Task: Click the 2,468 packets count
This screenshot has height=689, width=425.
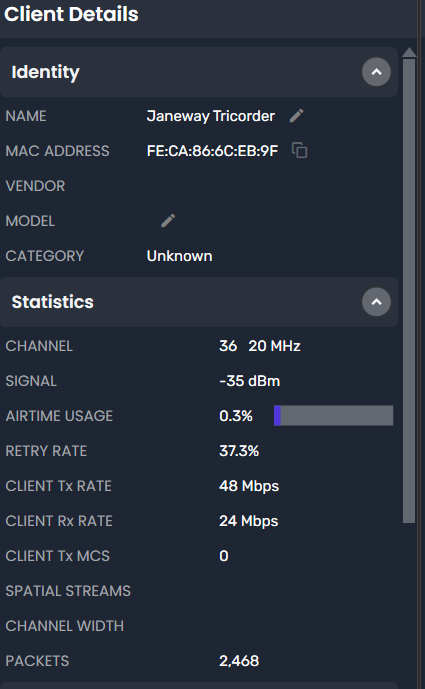Action: tap(239, 661)
